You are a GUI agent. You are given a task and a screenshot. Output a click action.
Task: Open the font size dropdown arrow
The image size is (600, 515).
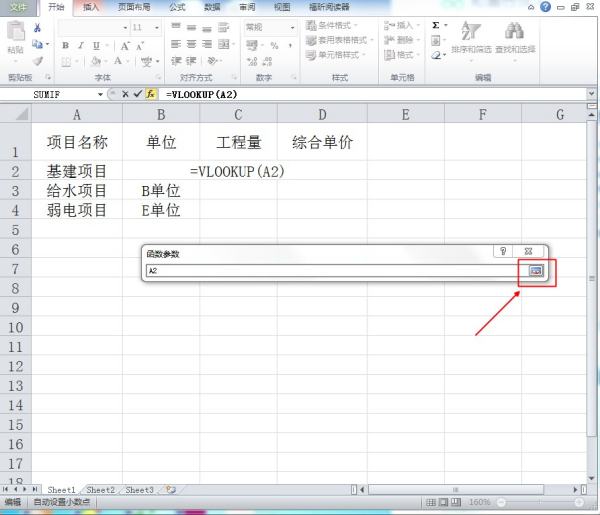pos(157,28)
